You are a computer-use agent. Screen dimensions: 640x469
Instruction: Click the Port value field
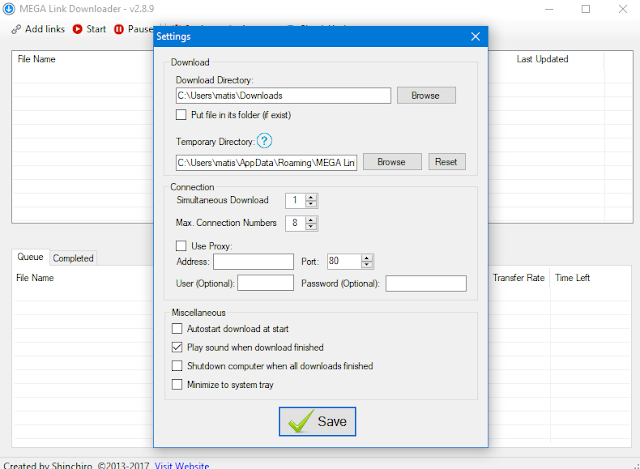pos(344,261)
